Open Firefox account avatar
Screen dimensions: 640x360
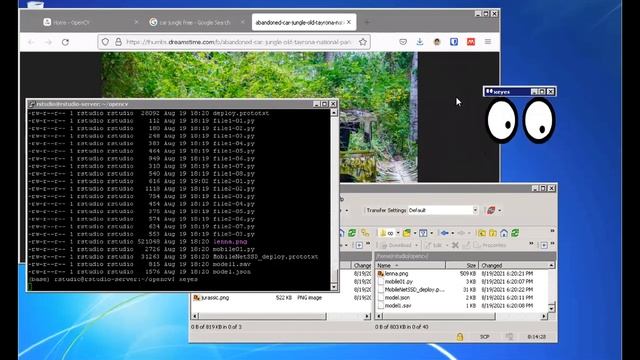(x=437, y=42)
